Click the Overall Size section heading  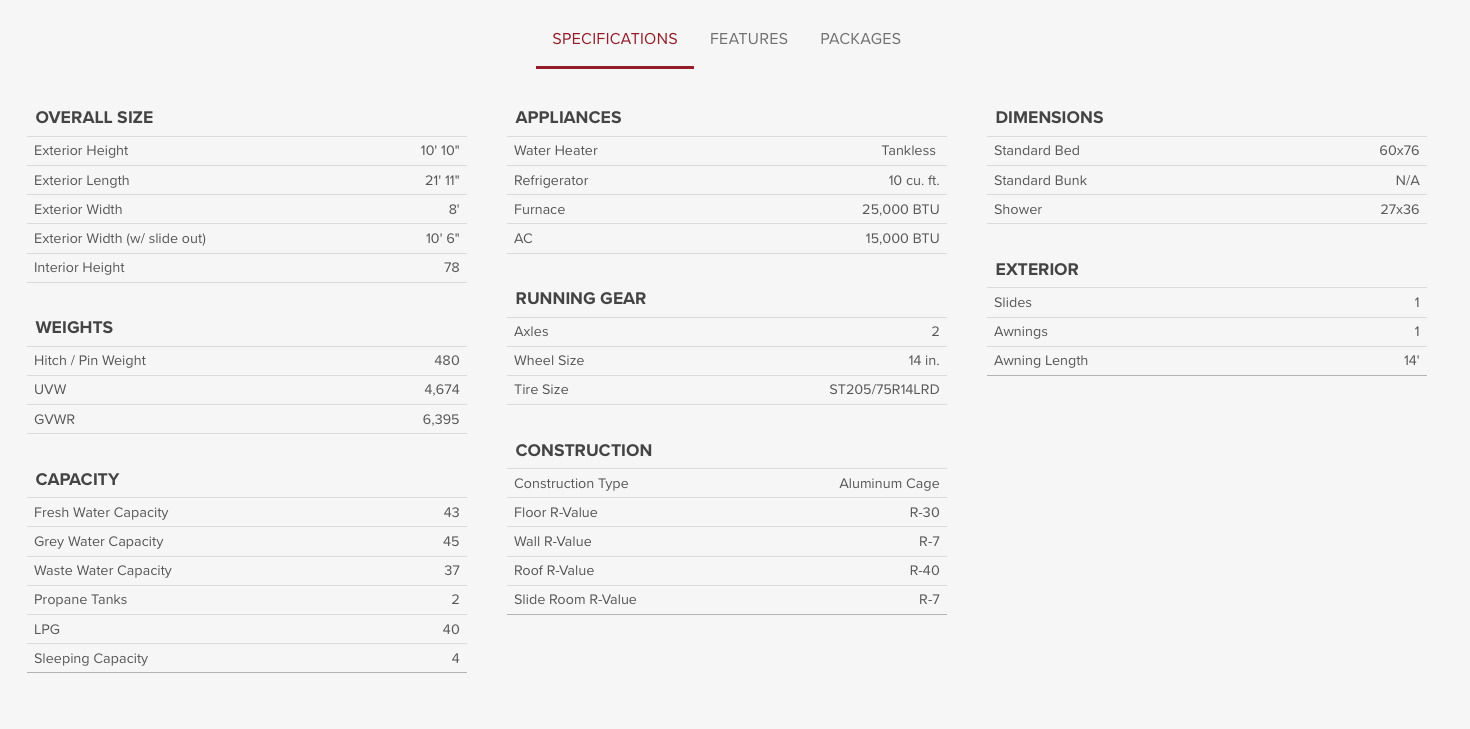click(94, 117)
